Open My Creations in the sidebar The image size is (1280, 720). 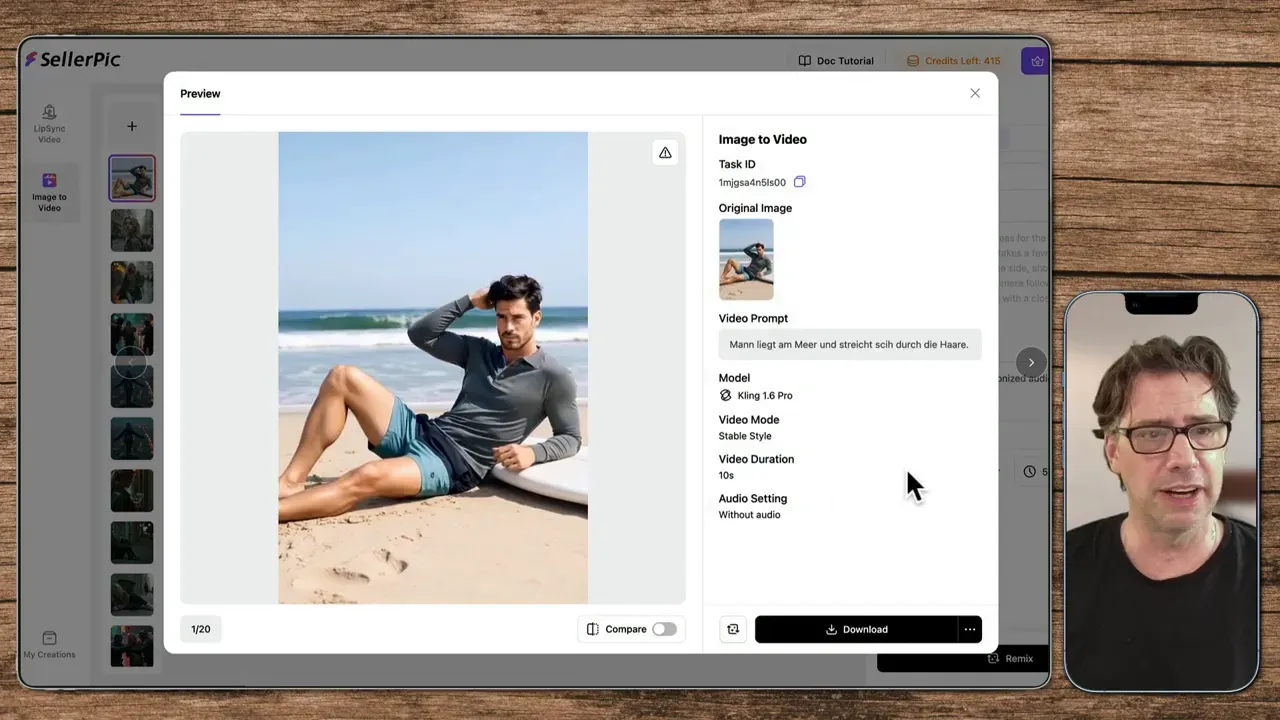point(49,645)
